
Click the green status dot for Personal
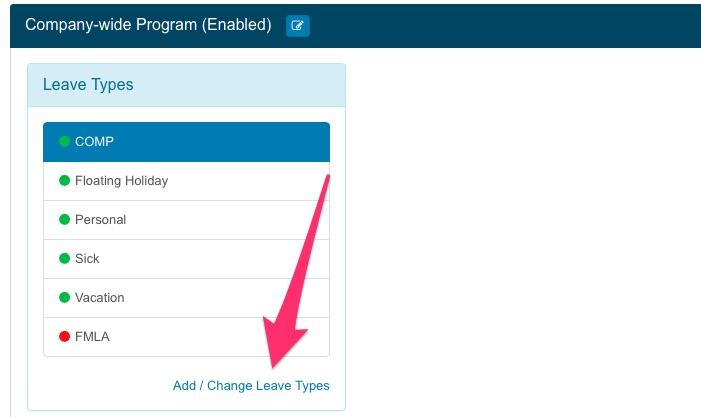64,220
